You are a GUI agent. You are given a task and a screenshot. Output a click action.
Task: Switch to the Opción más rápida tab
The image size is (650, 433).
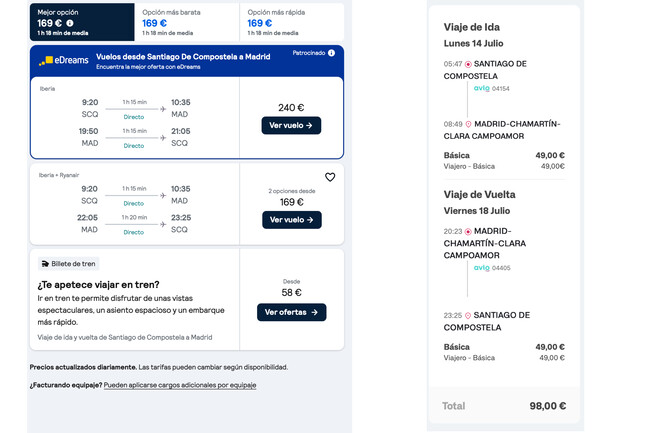pos(292,22)
